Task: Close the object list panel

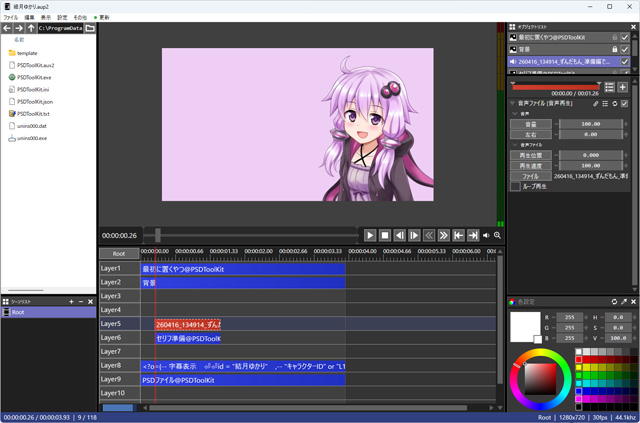Action: [633, 27]
